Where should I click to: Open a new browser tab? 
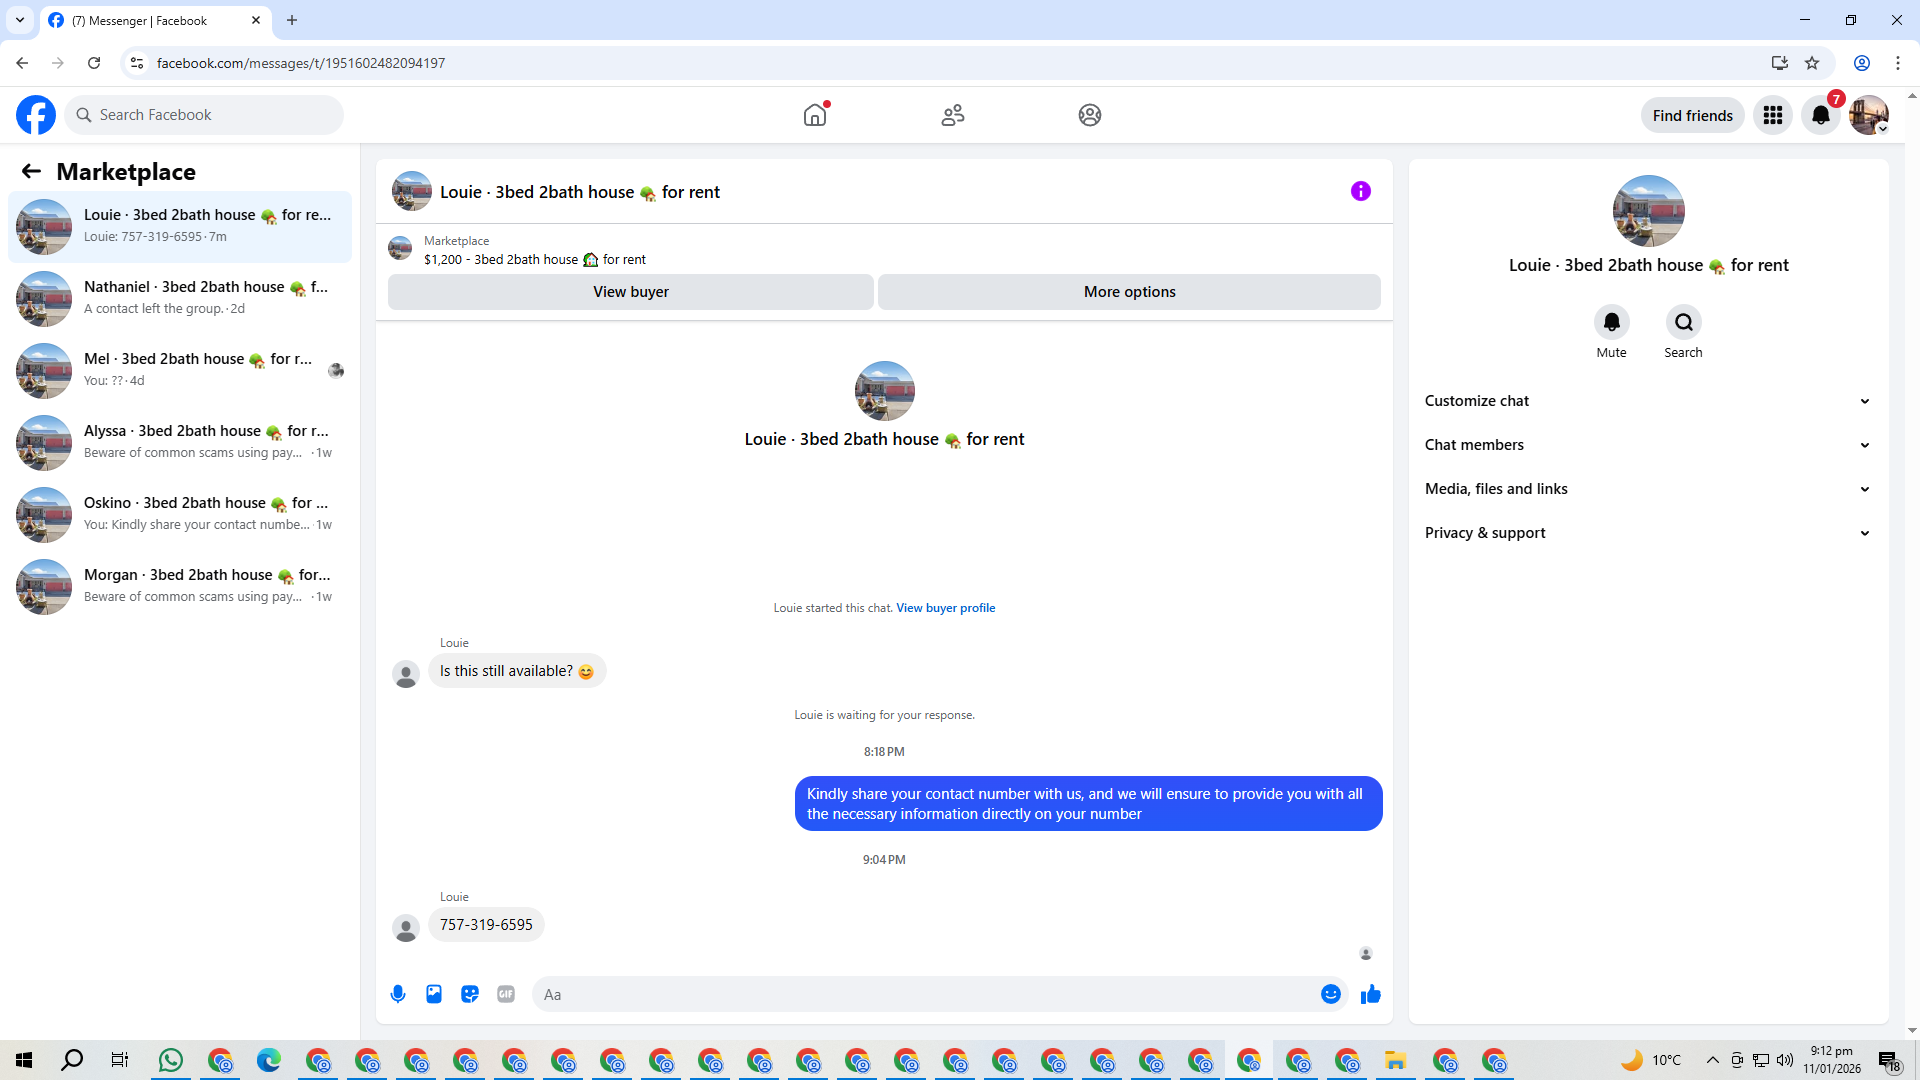point(292,20)
